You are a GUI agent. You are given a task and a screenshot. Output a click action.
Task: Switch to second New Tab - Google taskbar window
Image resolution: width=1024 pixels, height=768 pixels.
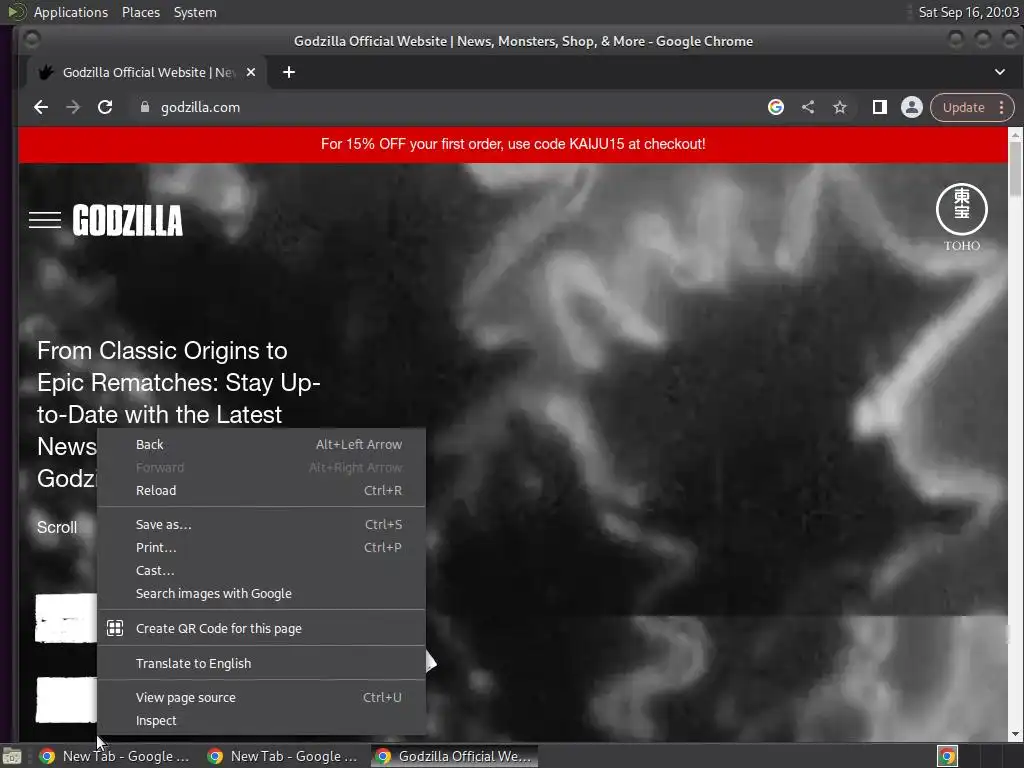pos(283,756)
